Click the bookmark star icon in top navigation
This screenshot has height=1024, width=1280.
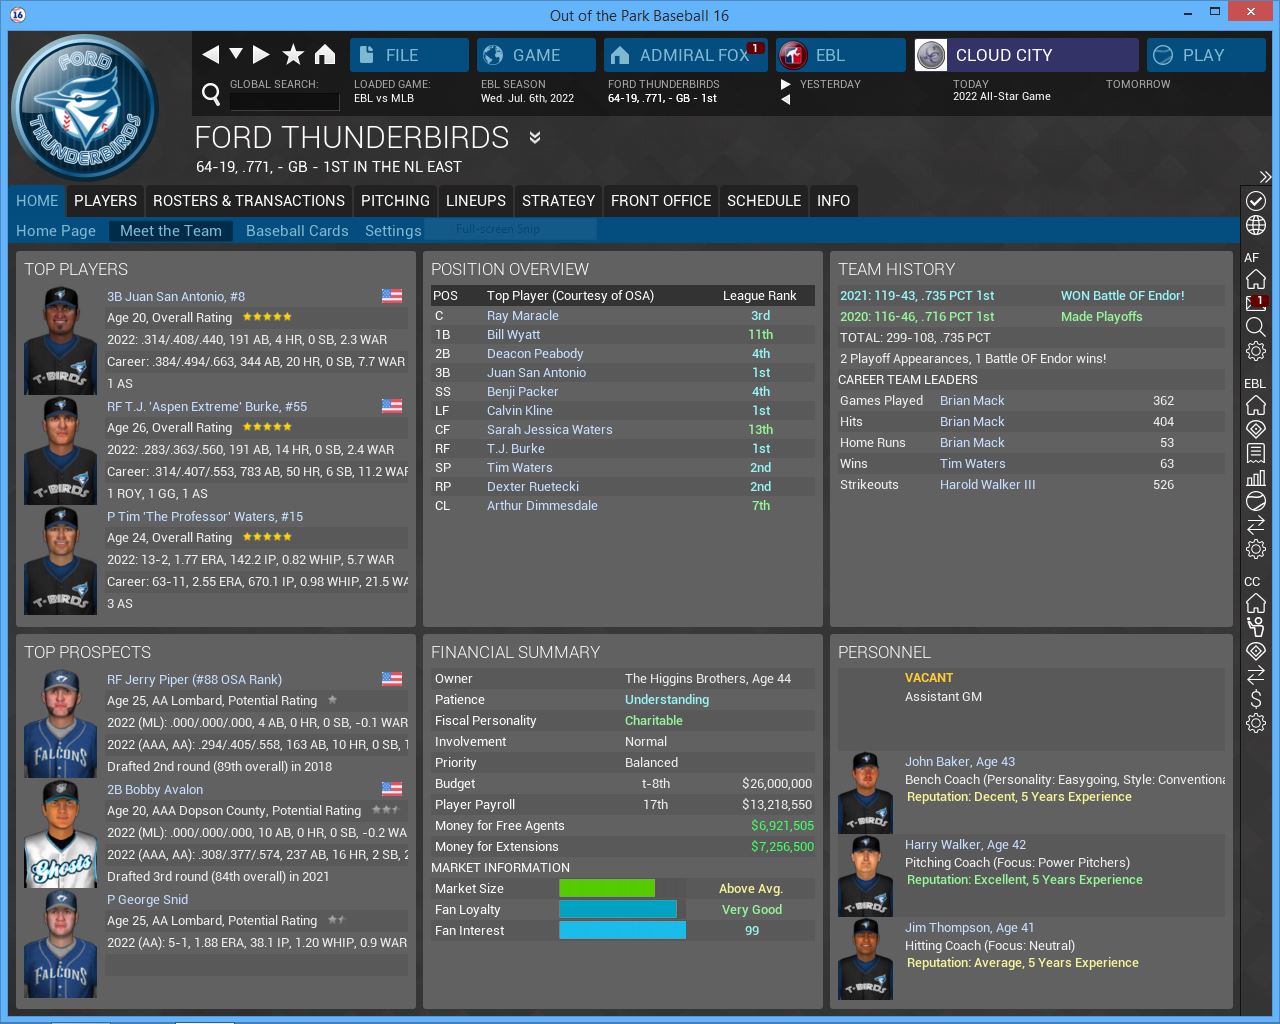click(293, 55)
